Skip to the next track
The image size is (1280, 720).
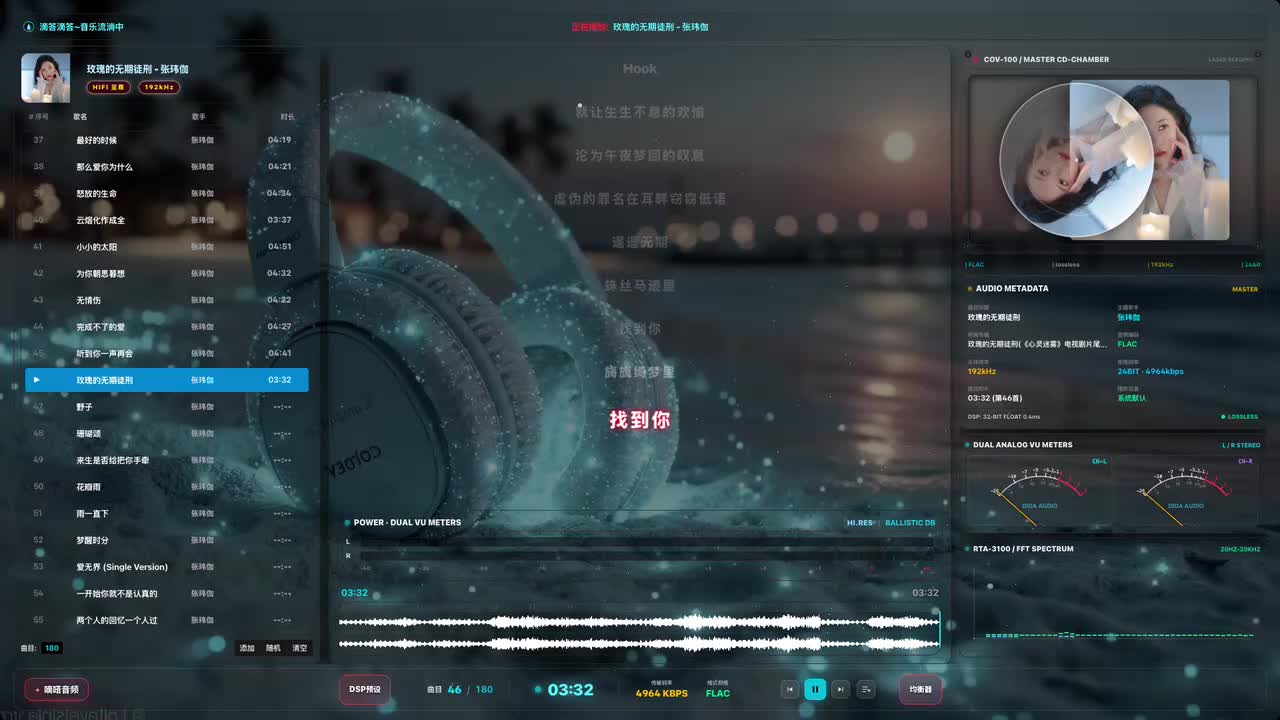coord(840,689)
